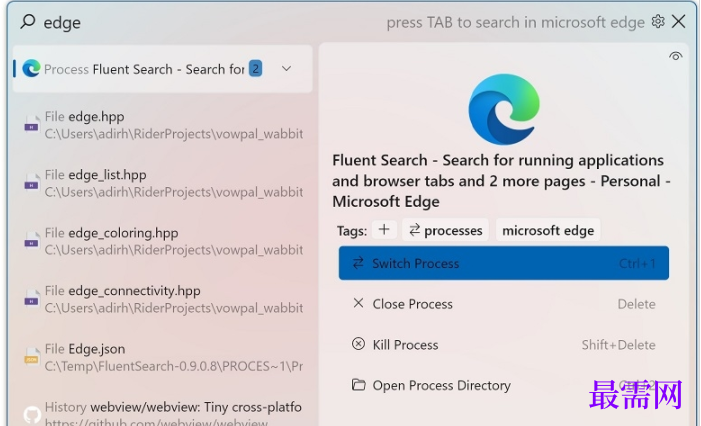Click the Open Process Directory folder icon

358,384
